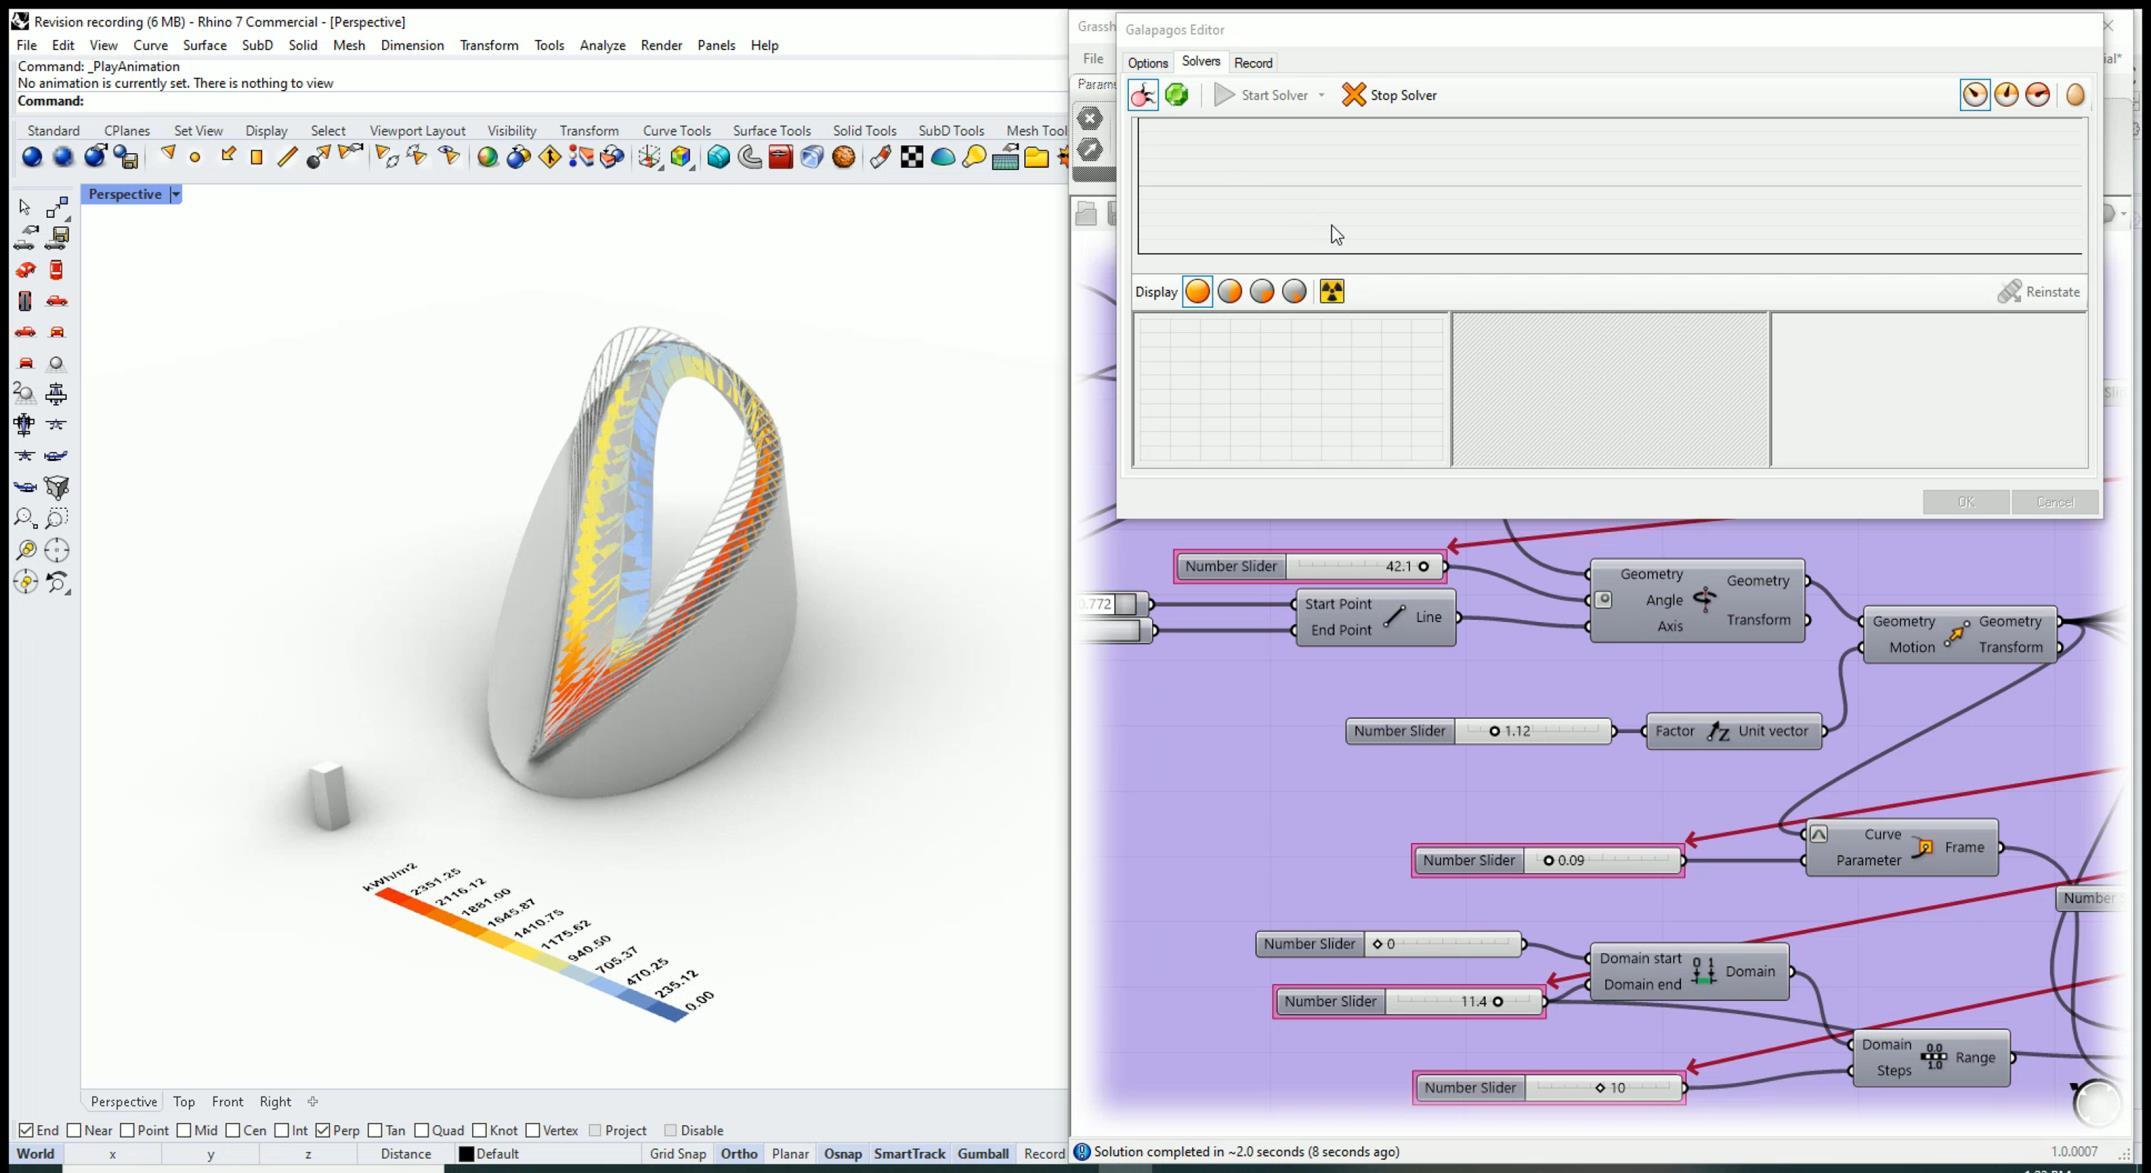Click the 42.1 Number Slider handle
Screen dimensions: 2151x1173
pos(1423,566)
